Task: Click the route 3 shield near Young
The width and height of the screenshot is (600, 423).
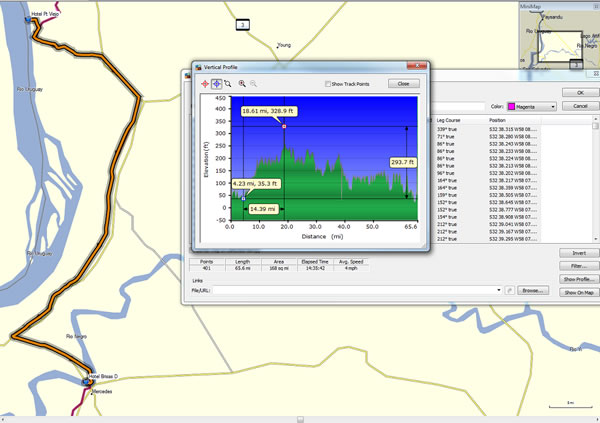Action: coord(243,25)
